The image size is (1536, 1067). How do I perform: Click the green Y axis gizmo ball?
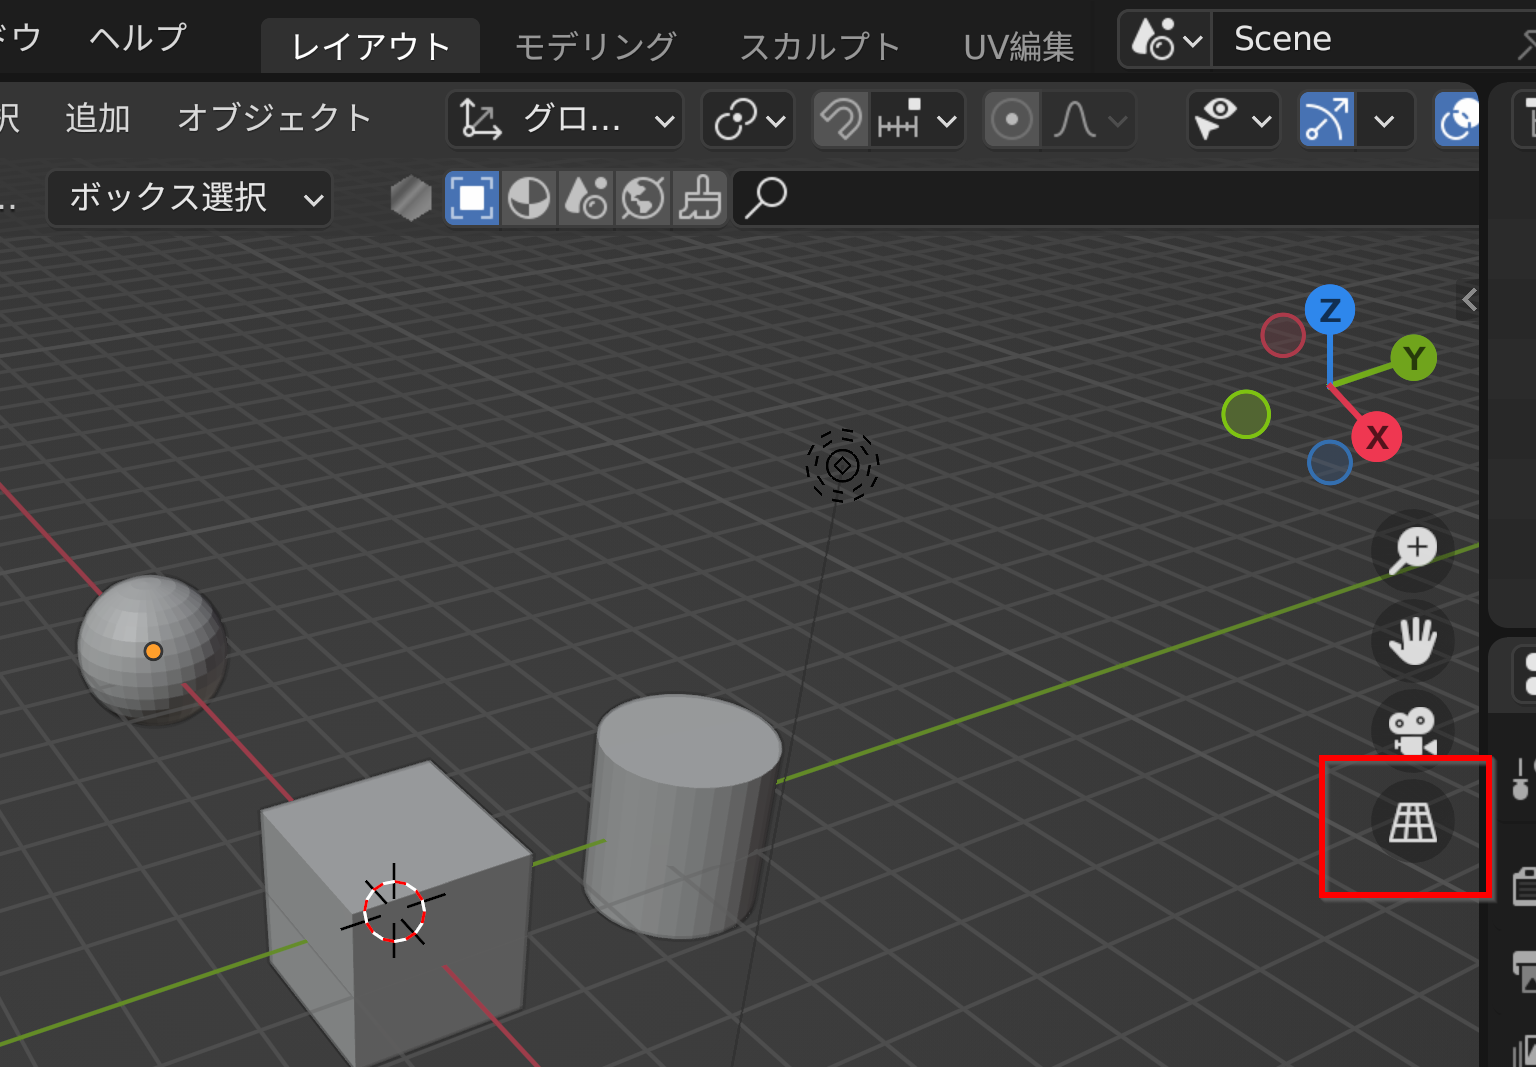pos(1413,358)
